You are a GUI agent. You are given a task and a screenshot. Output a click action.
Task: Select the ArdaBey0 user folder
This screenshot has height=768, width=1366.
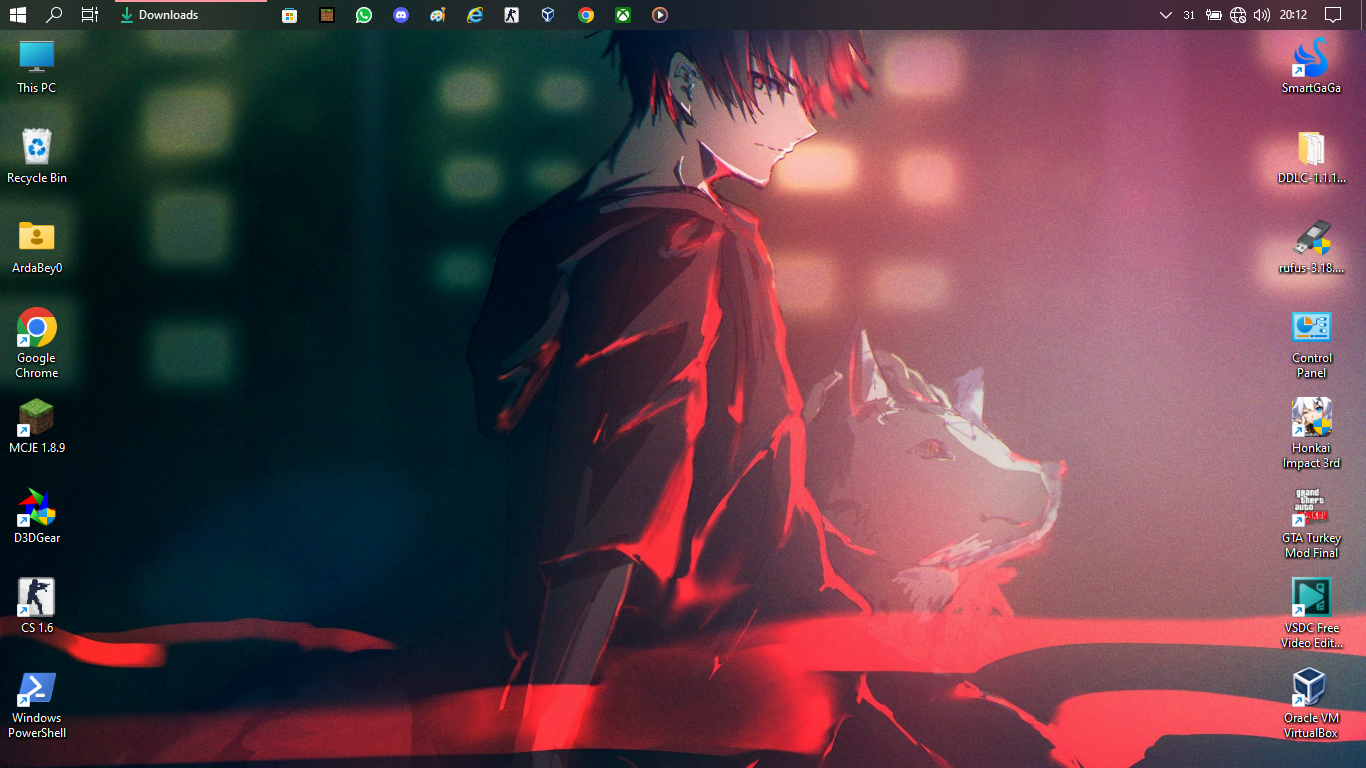click(37, 247)
